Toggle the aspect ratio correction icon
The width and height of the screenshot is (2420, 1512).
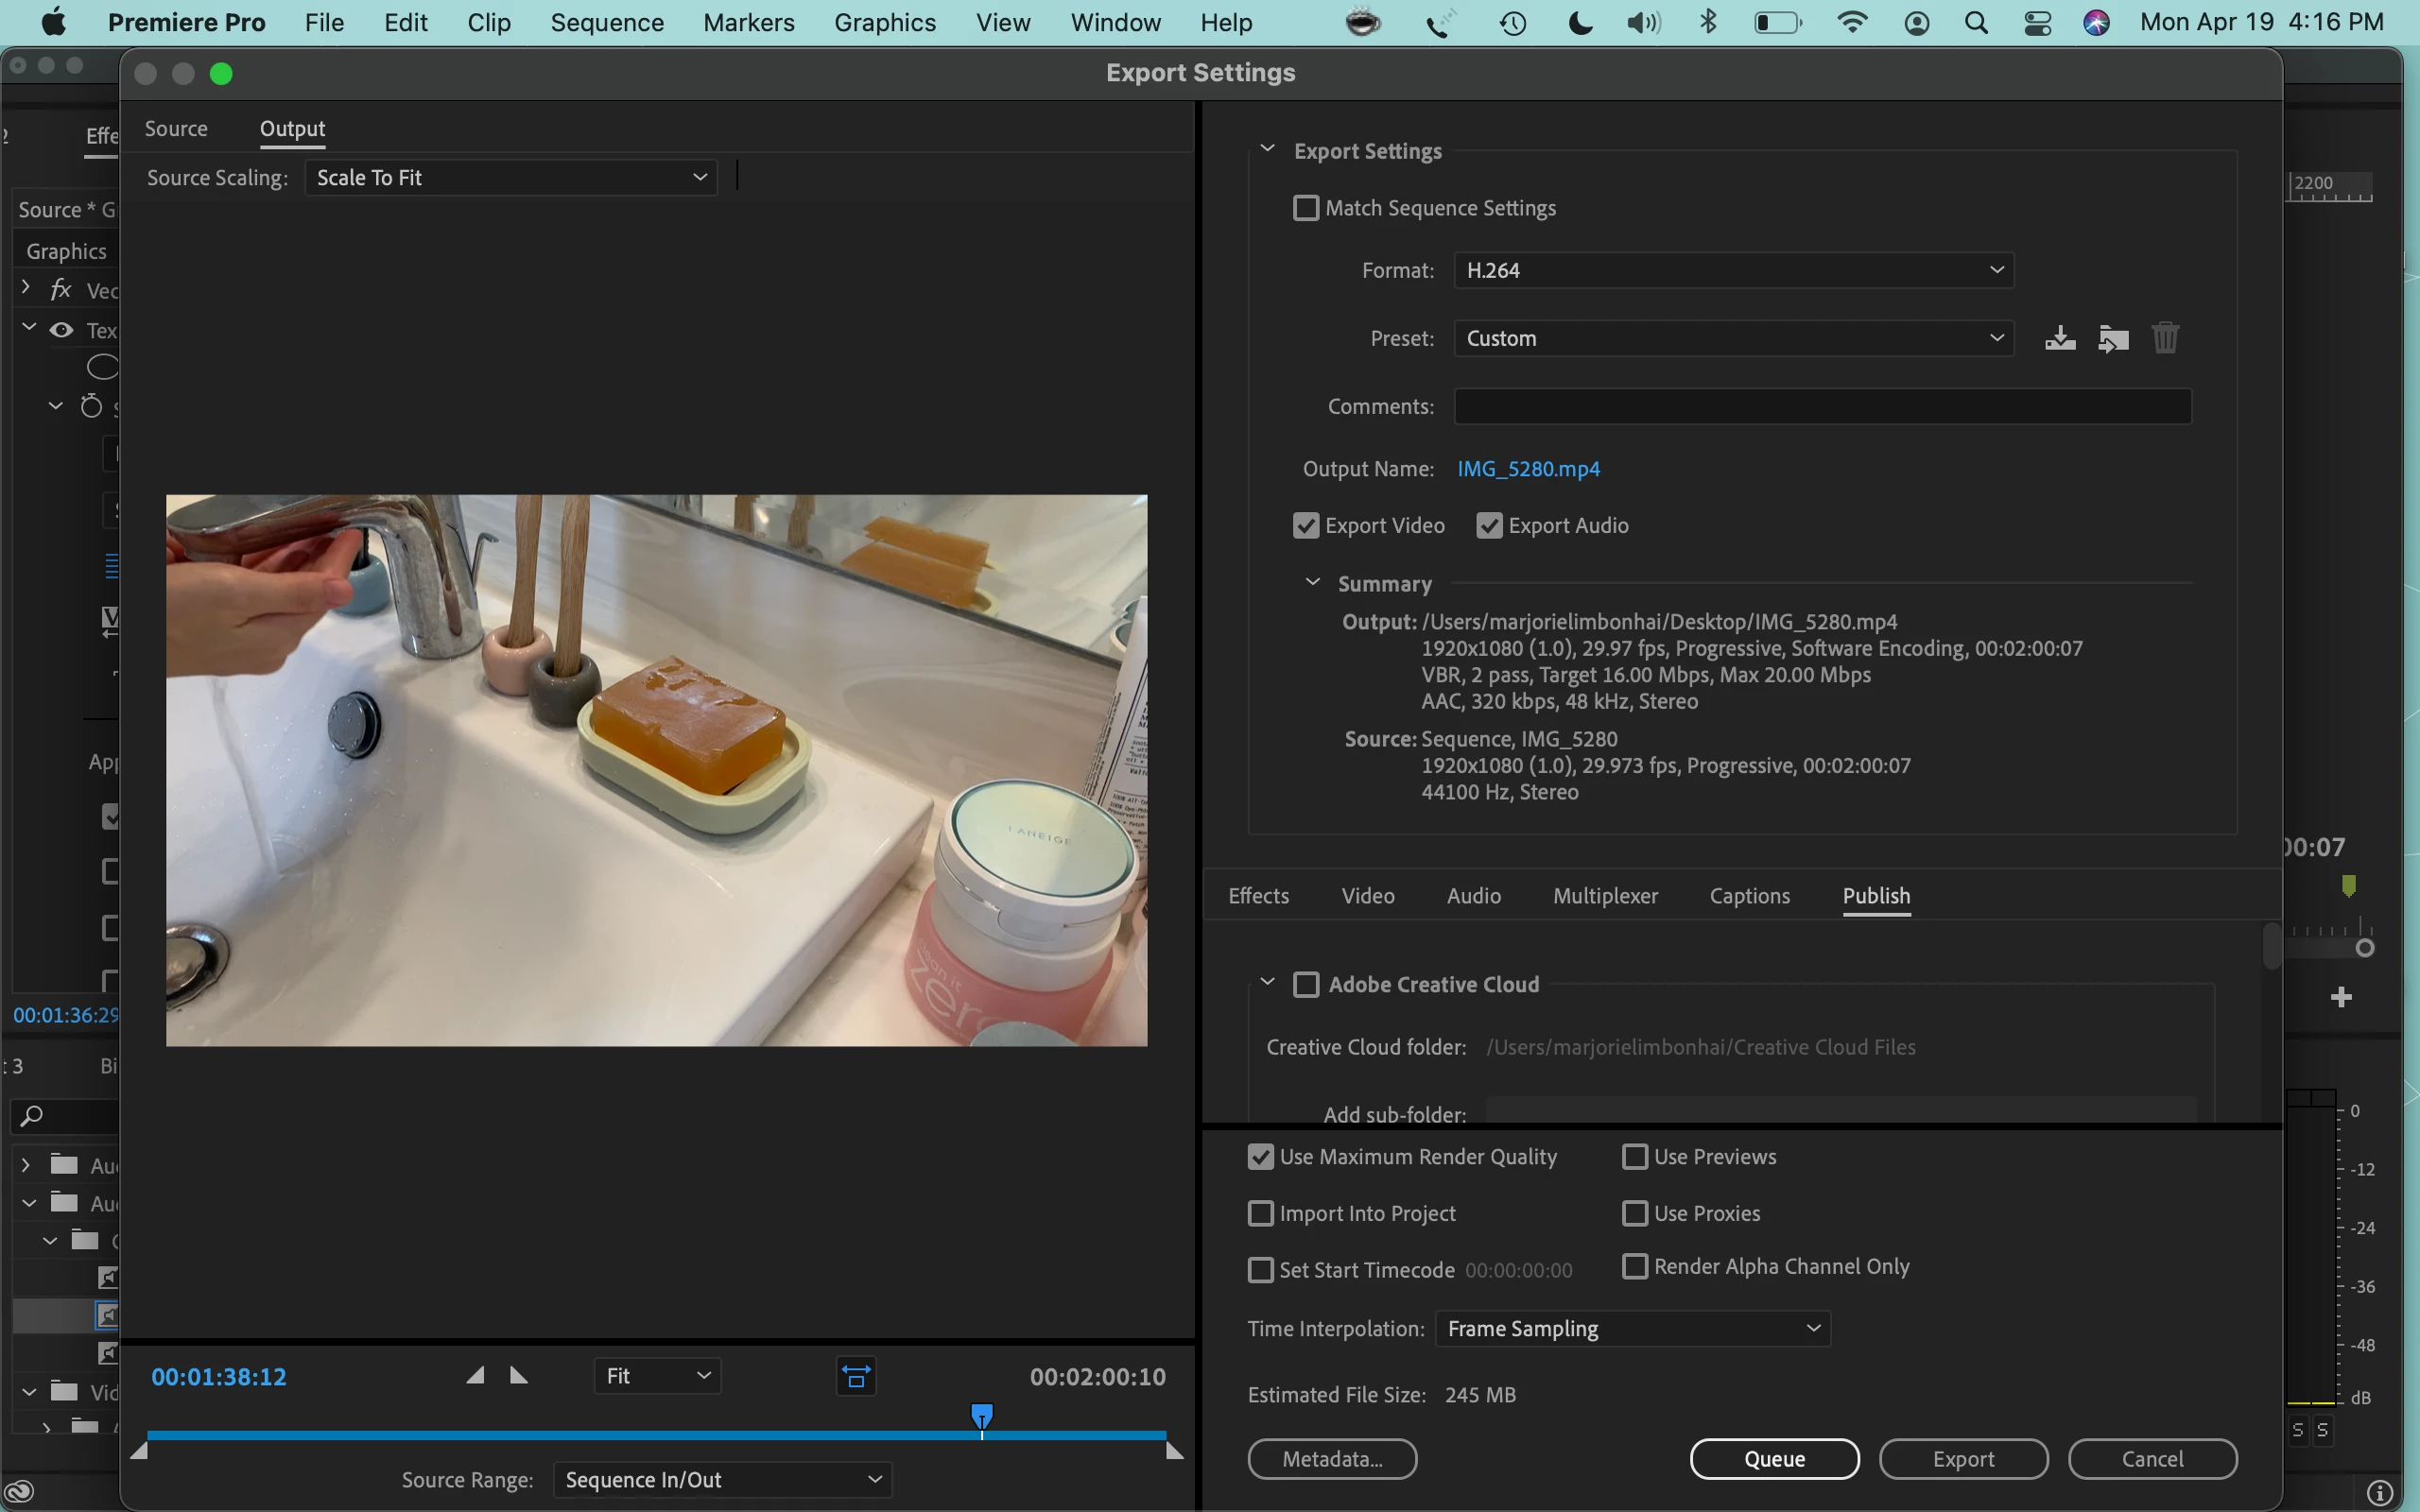tap(856, 1377)
